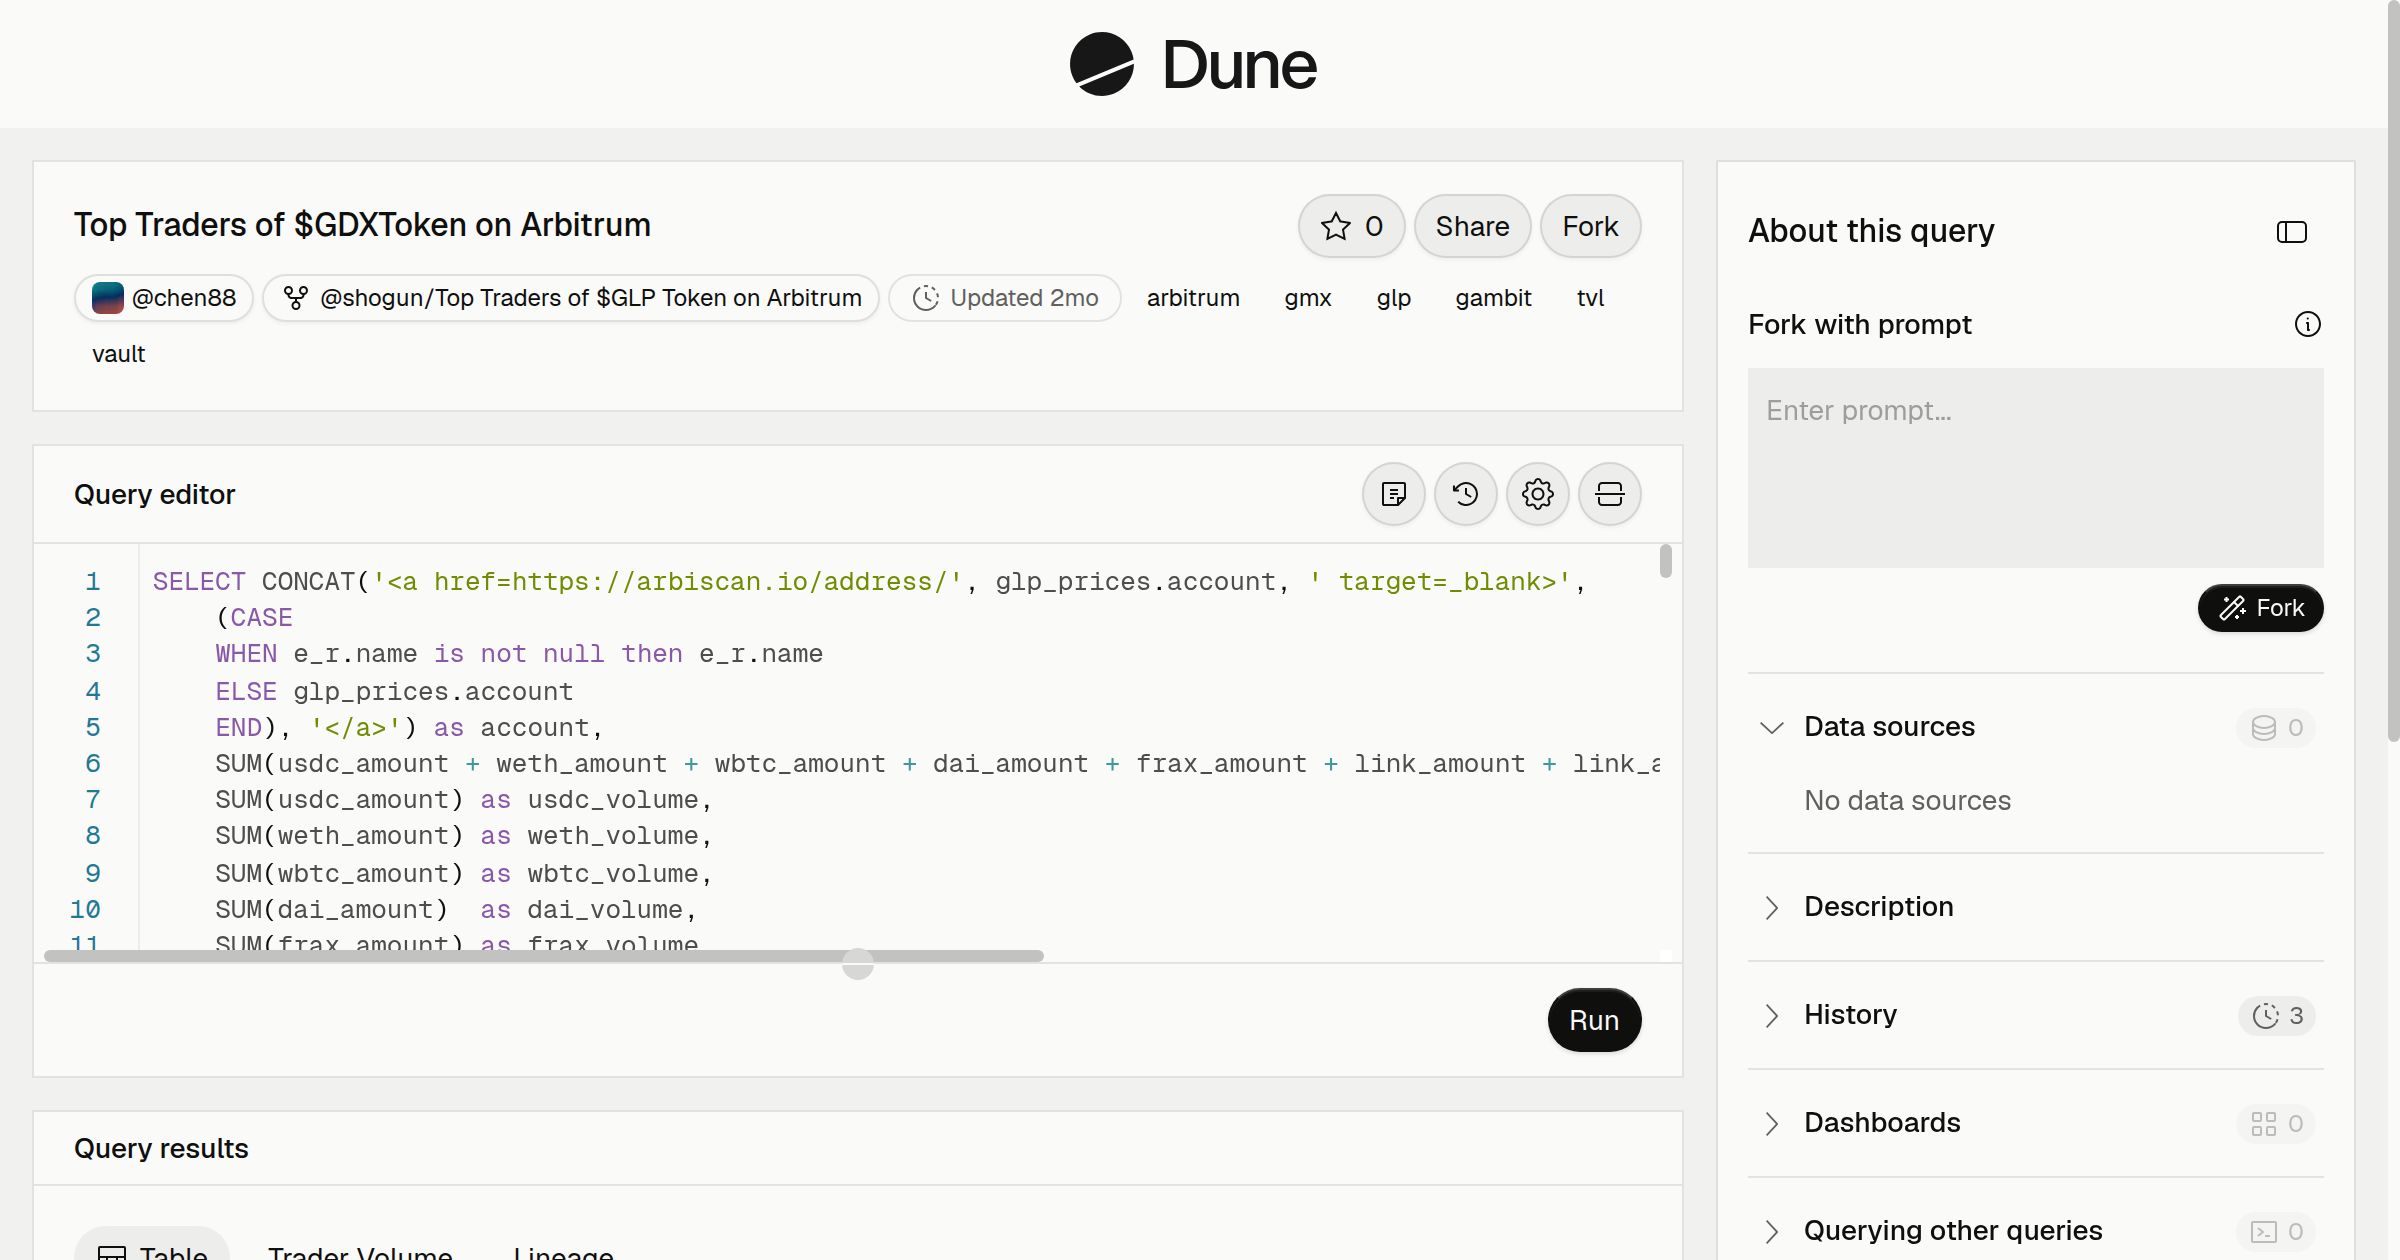This screenshot has height=1260, width=2400.
Task: Open @chen88 user profile chip
Action: [164, 298]
